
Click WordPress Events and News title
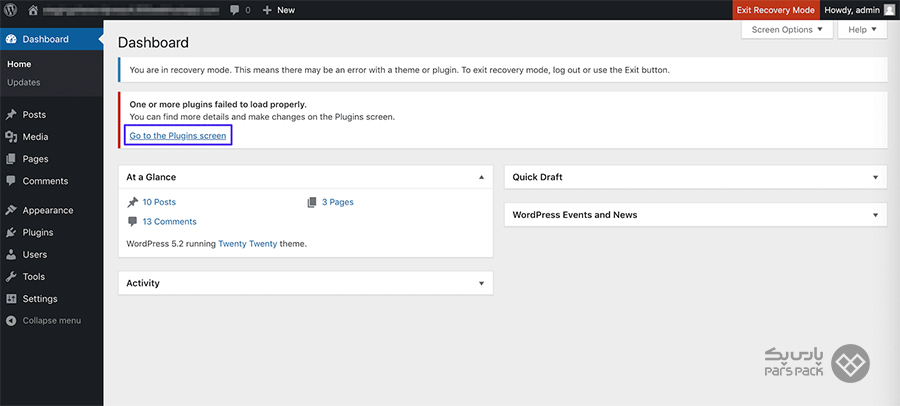[575, 215]
